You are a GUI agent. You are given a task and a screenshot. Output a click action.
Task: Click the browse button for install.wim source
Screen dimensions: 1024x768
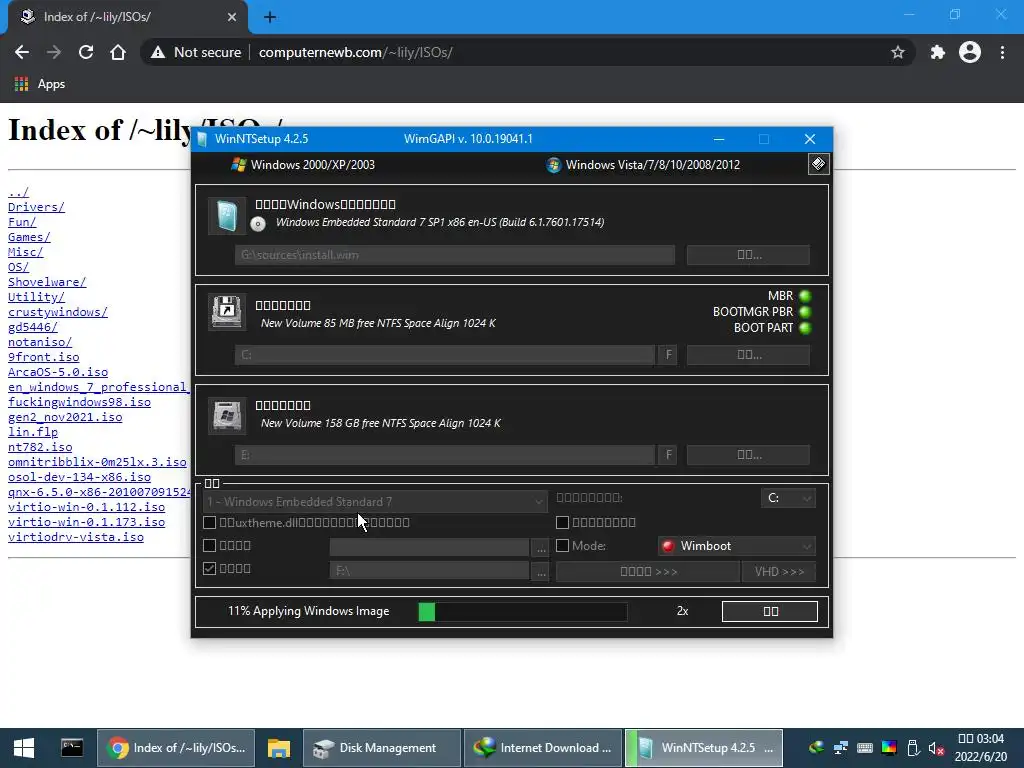[748, 255]
